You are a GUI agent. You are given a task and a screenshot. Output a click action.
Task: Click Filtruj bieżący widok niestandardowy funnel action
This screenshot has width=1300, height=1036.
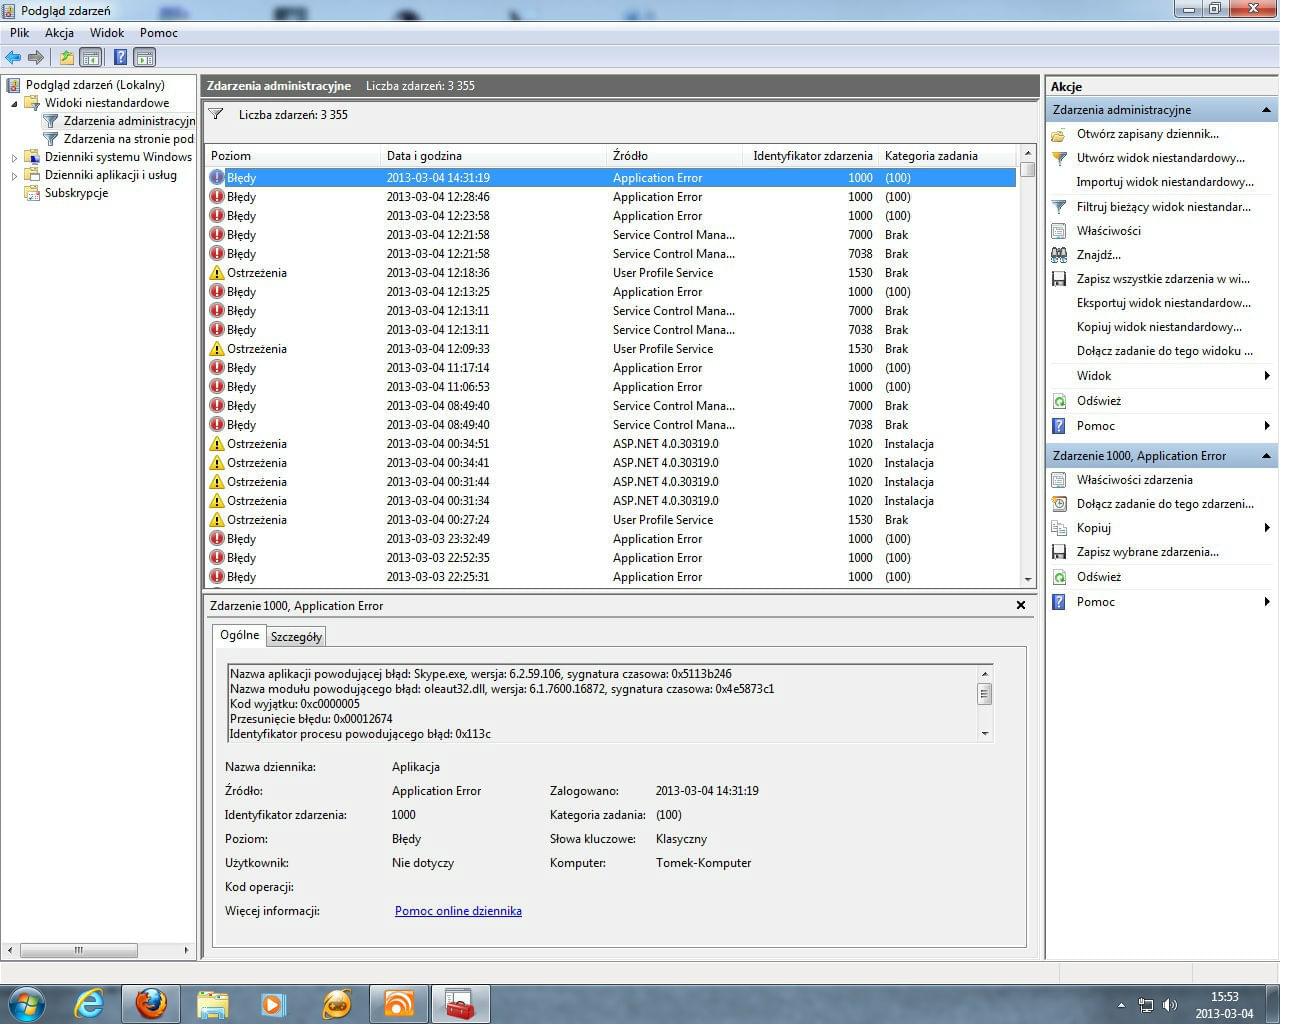point(1162,207)
